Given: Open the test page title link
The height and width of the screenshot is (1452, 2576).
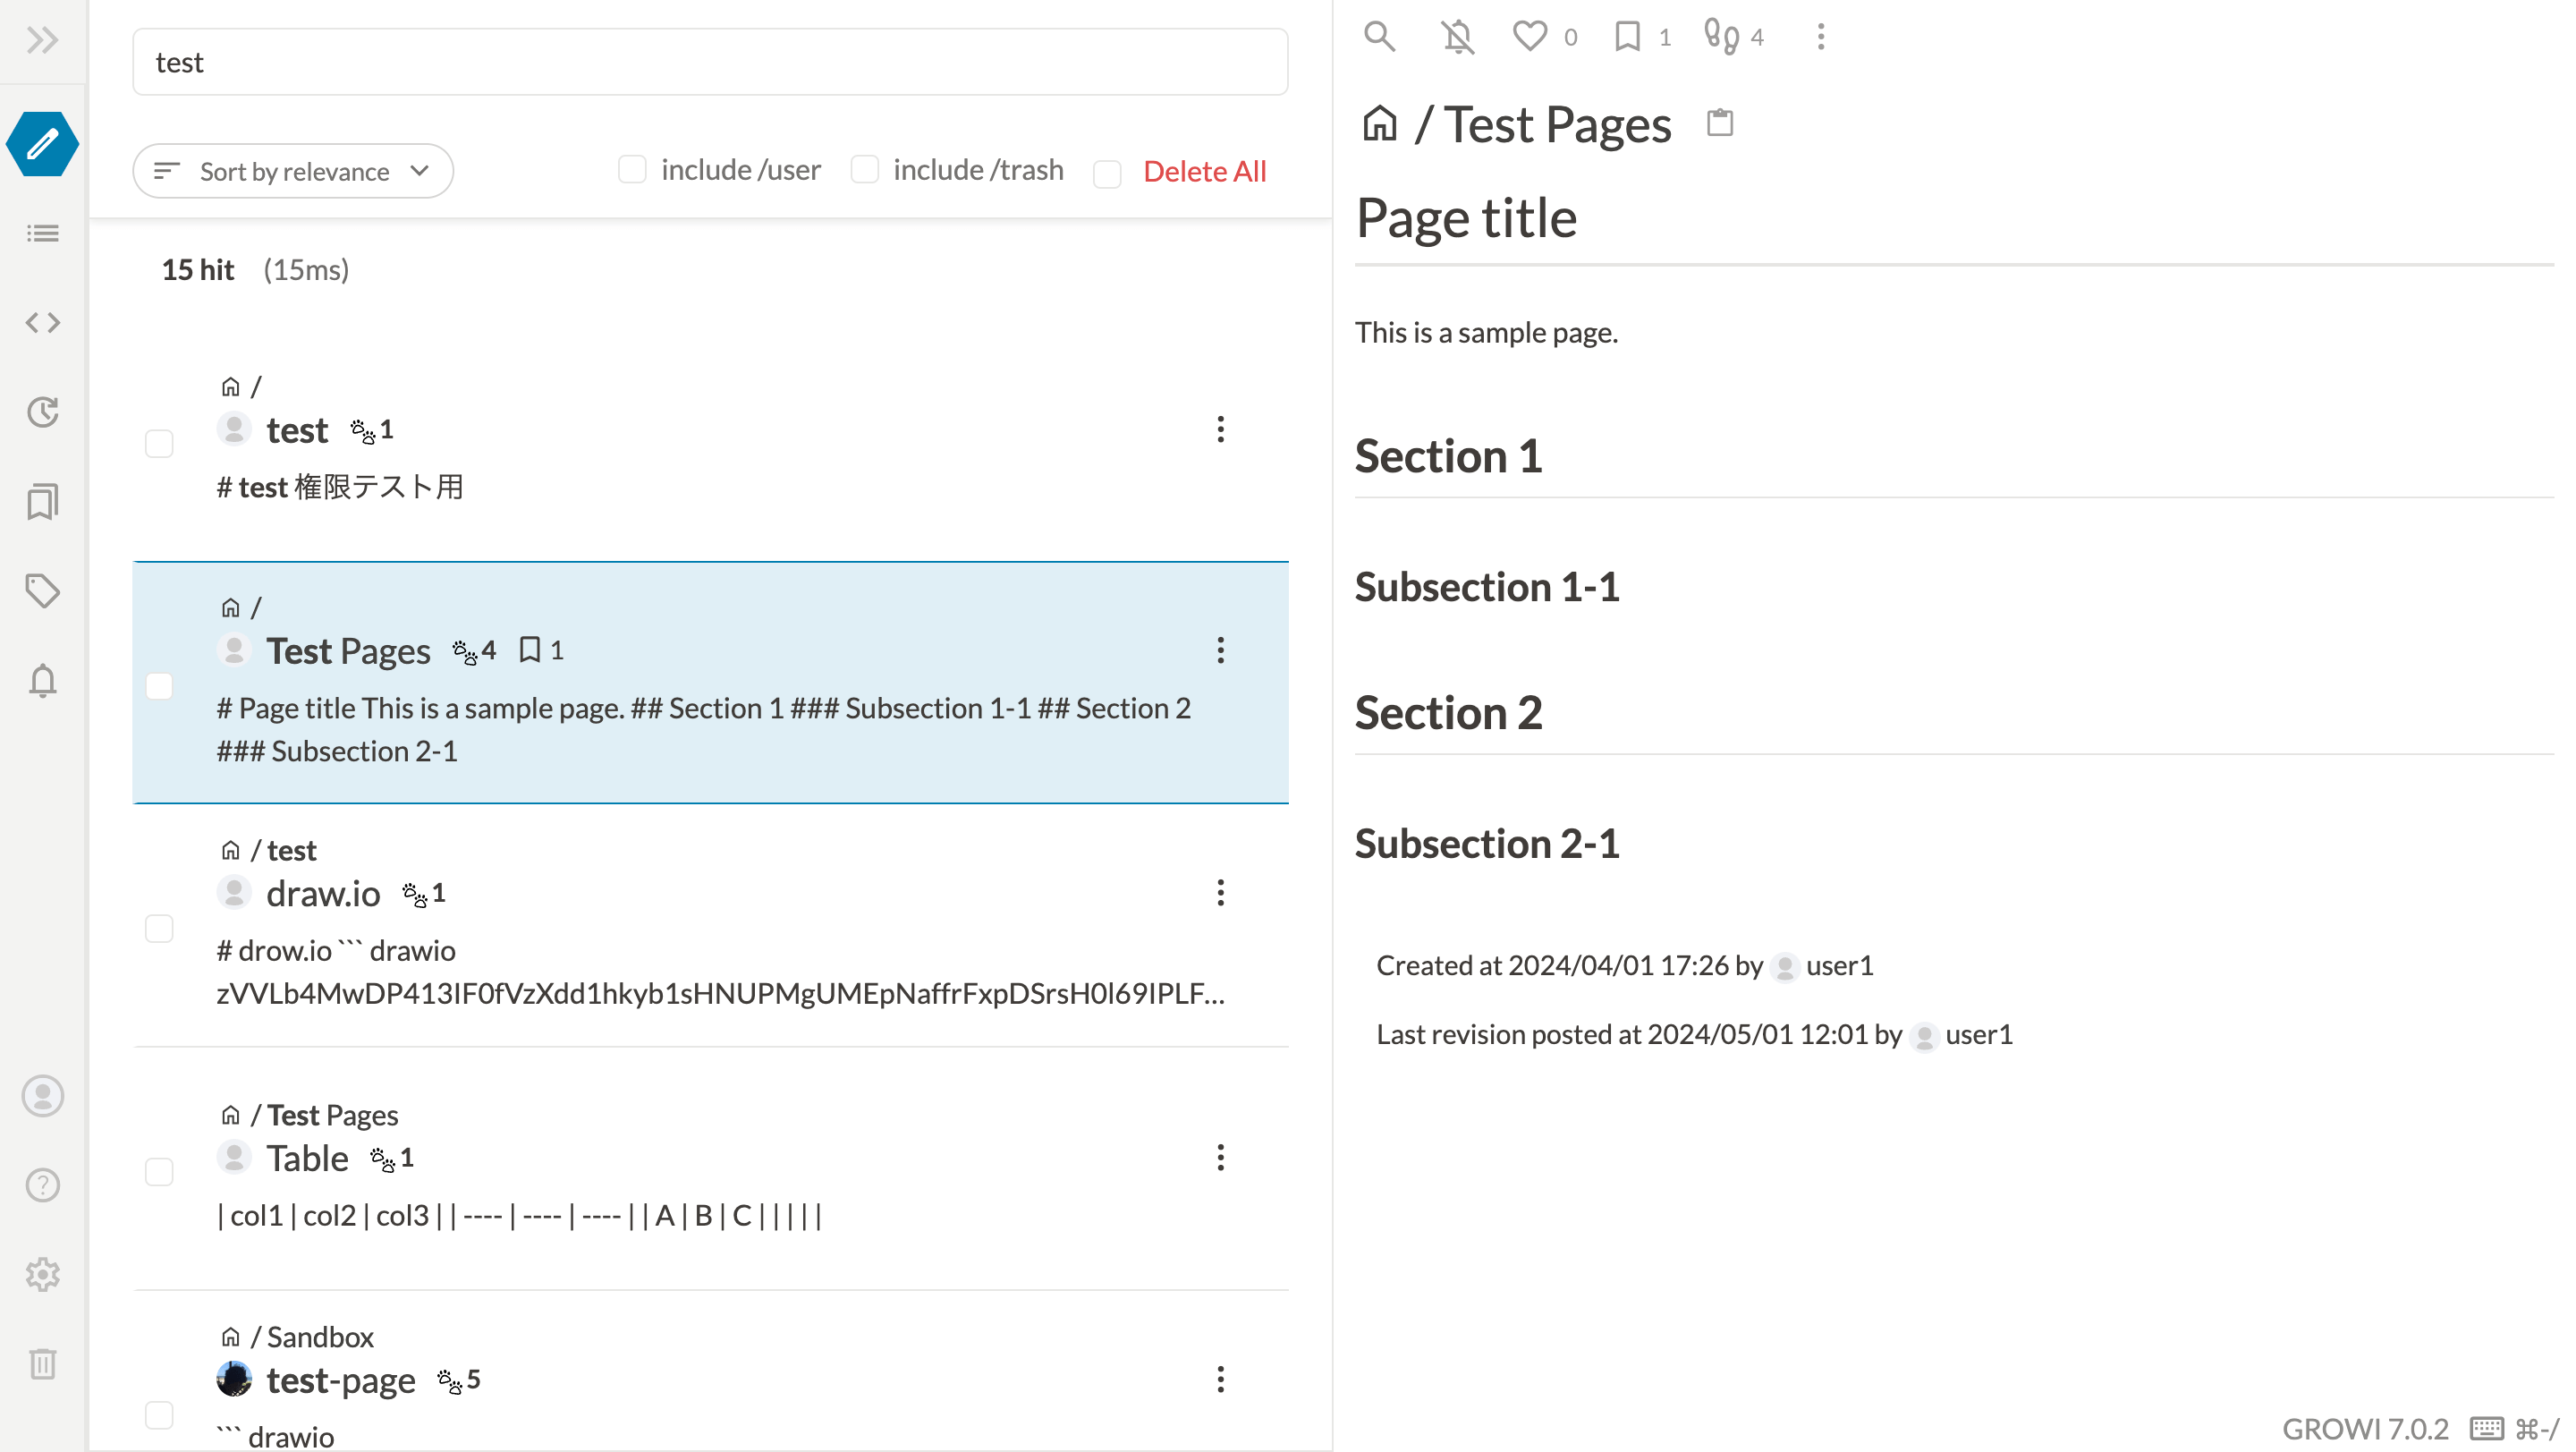Looking at the screenshot, I should (297, 430).
